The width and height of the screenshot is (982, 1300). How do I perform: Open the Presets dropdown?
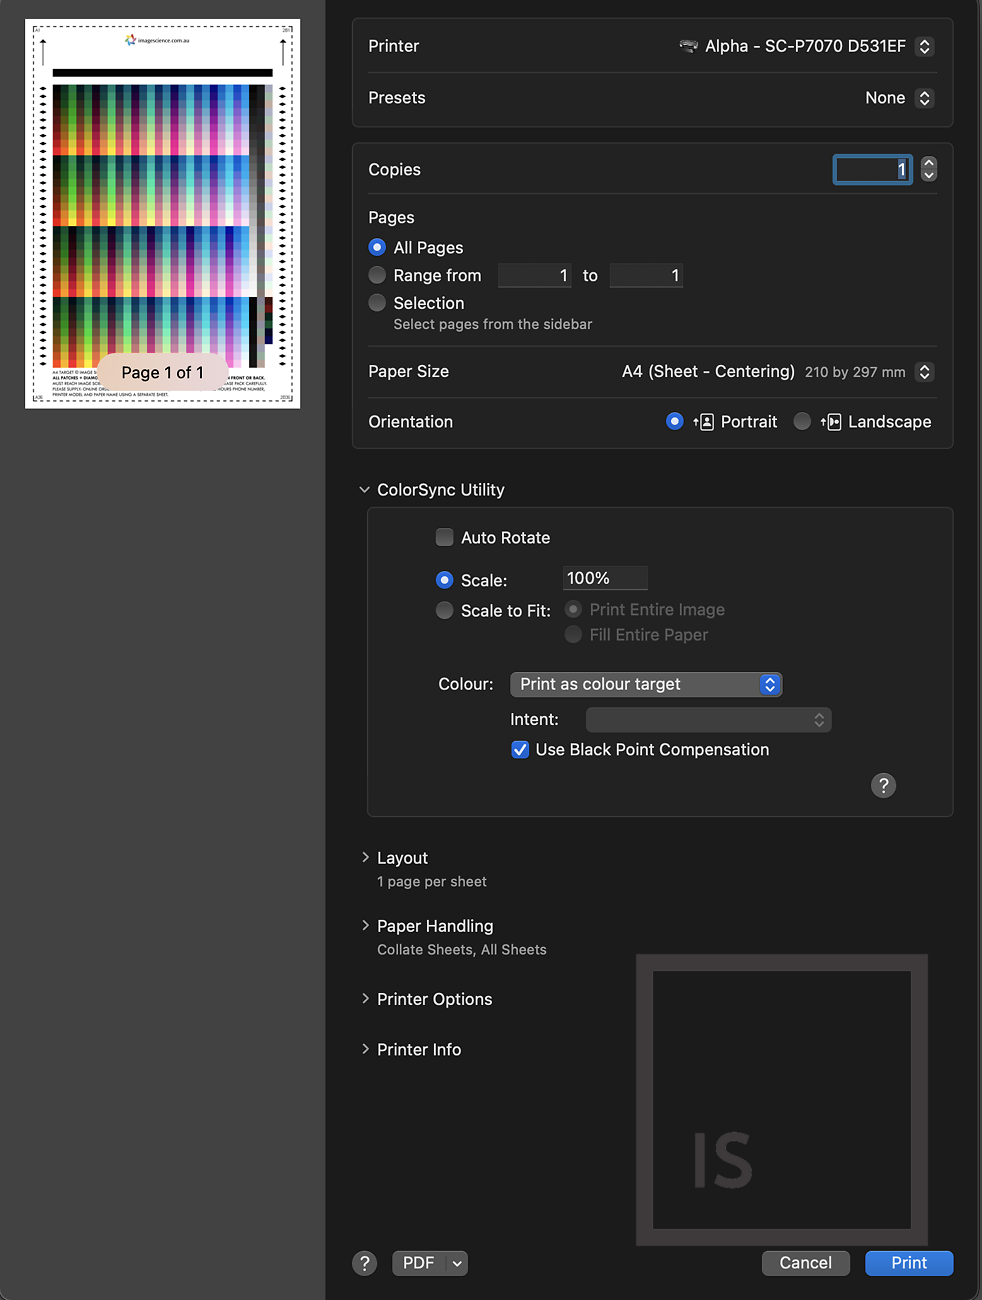pos(898,97)
